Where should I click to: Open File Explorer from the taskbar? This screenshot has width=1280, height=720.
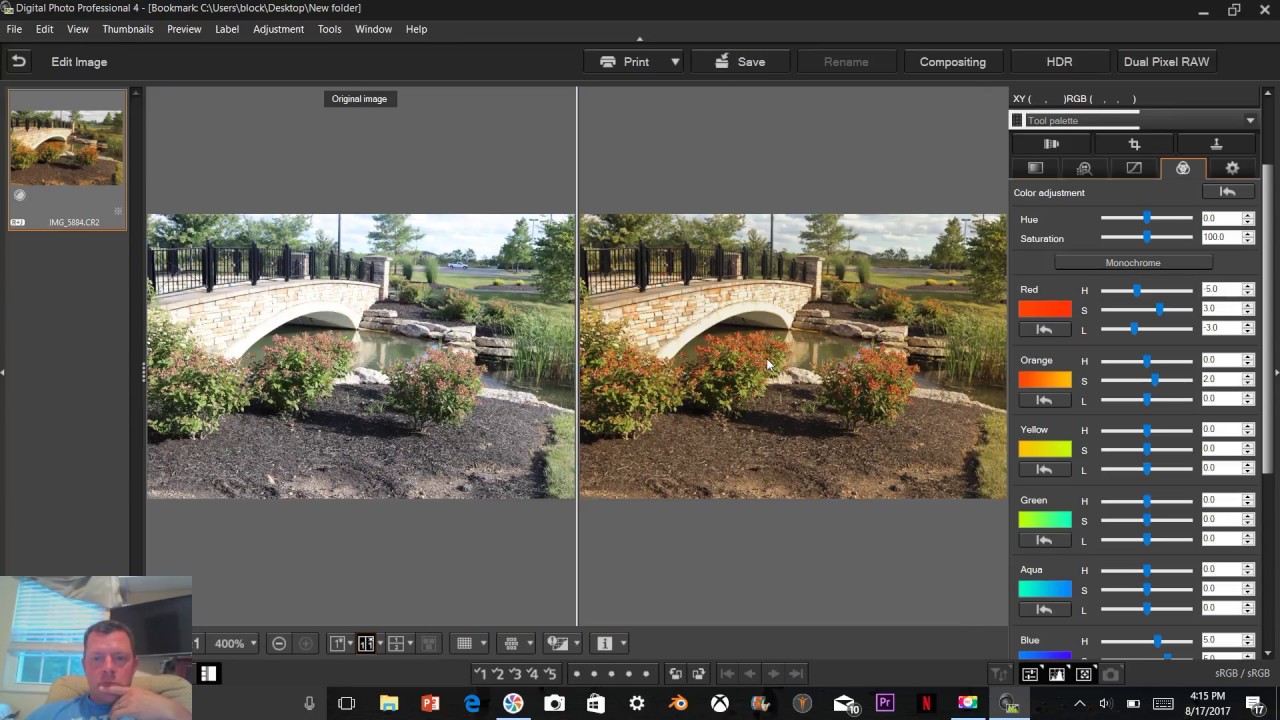[389, 703]
